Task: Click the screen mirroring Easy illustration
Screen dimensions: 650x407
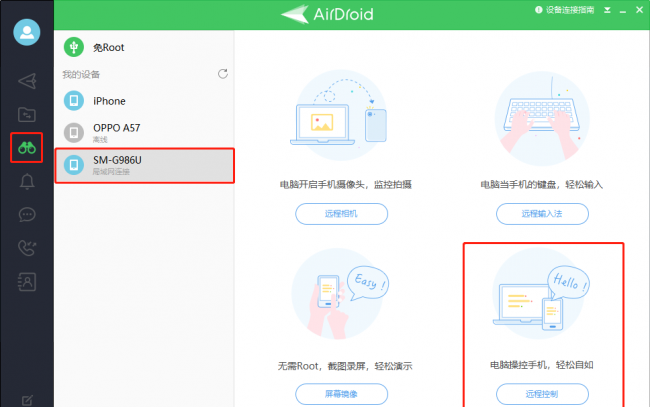Action: pyautogui.click(x=341, y=293)
